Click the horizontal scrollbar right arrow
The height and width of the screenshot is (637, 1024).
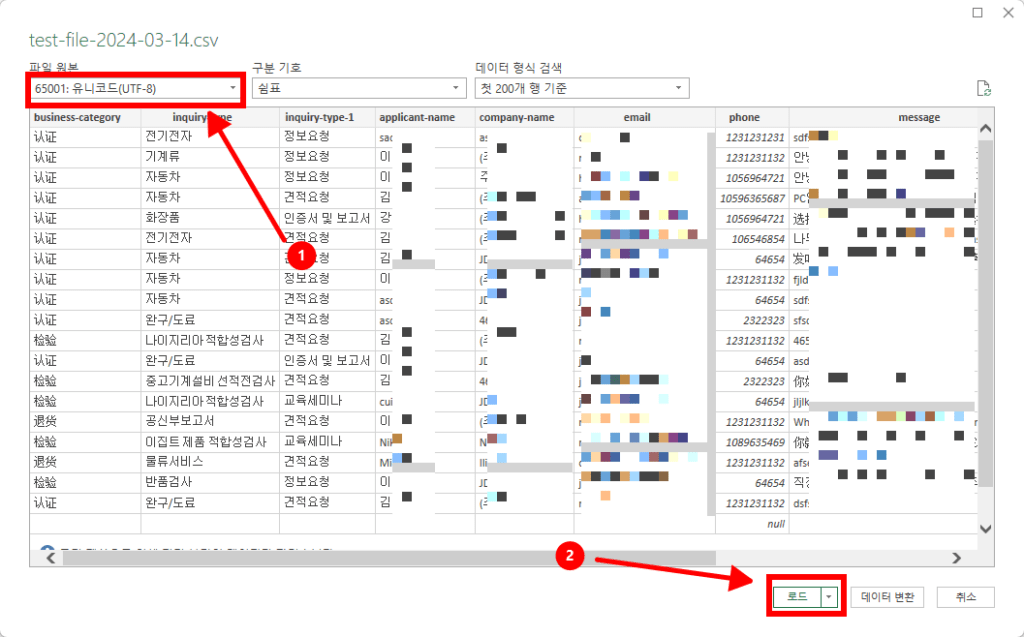[x=957, y=558]
